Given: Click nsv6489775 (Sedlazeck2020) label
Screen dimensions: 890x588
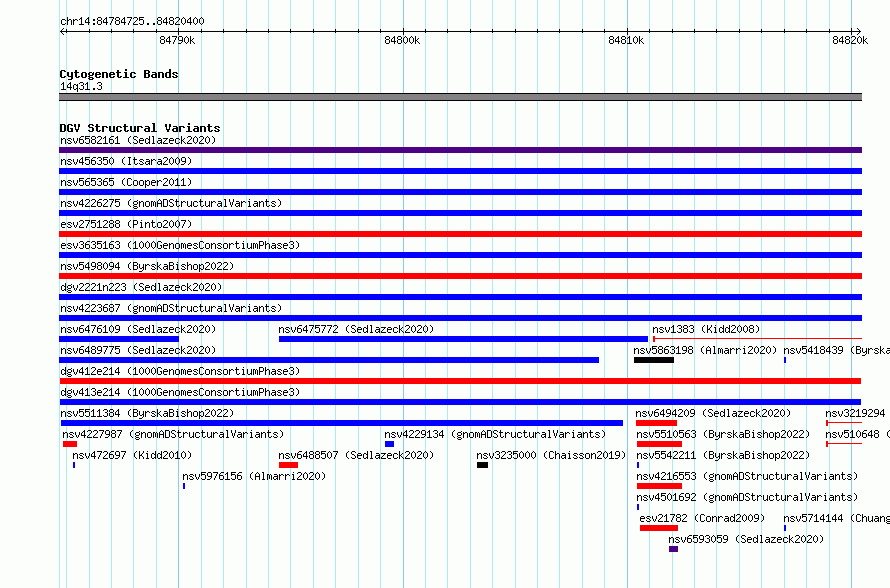Looking at the screenshot, I should [138, 350].
